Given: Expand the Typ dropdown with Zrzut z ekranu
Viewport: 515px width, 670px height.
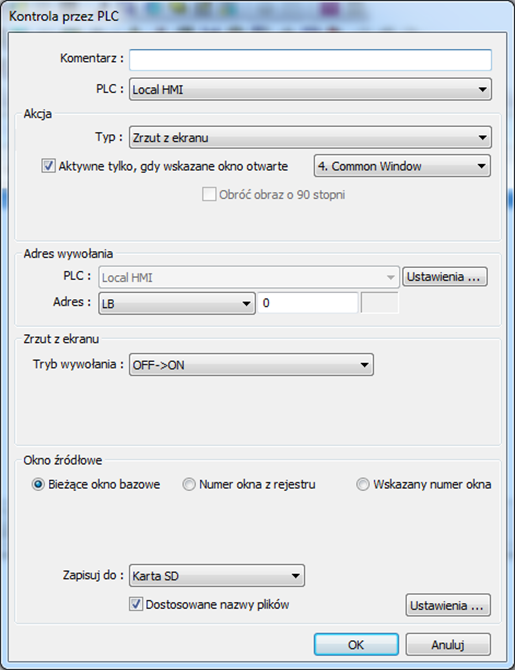Looking at the screenshot, I should 310,138.
